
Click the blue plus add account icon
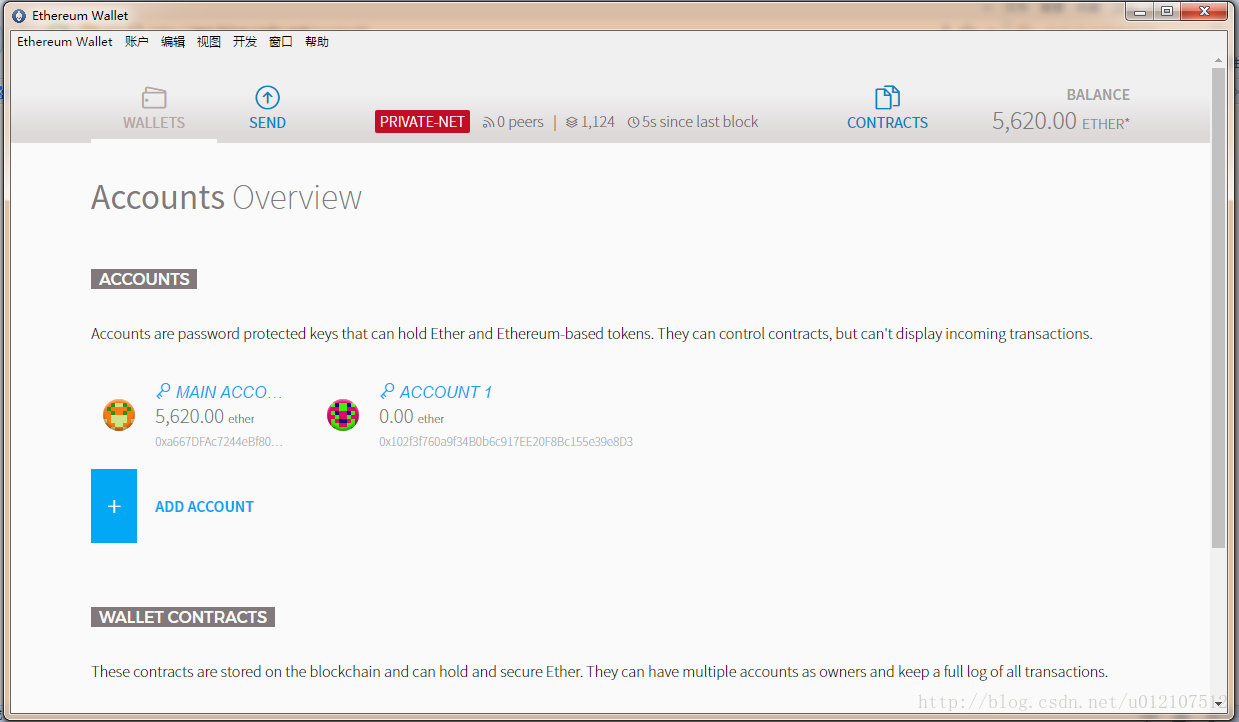tap(114, 506)
